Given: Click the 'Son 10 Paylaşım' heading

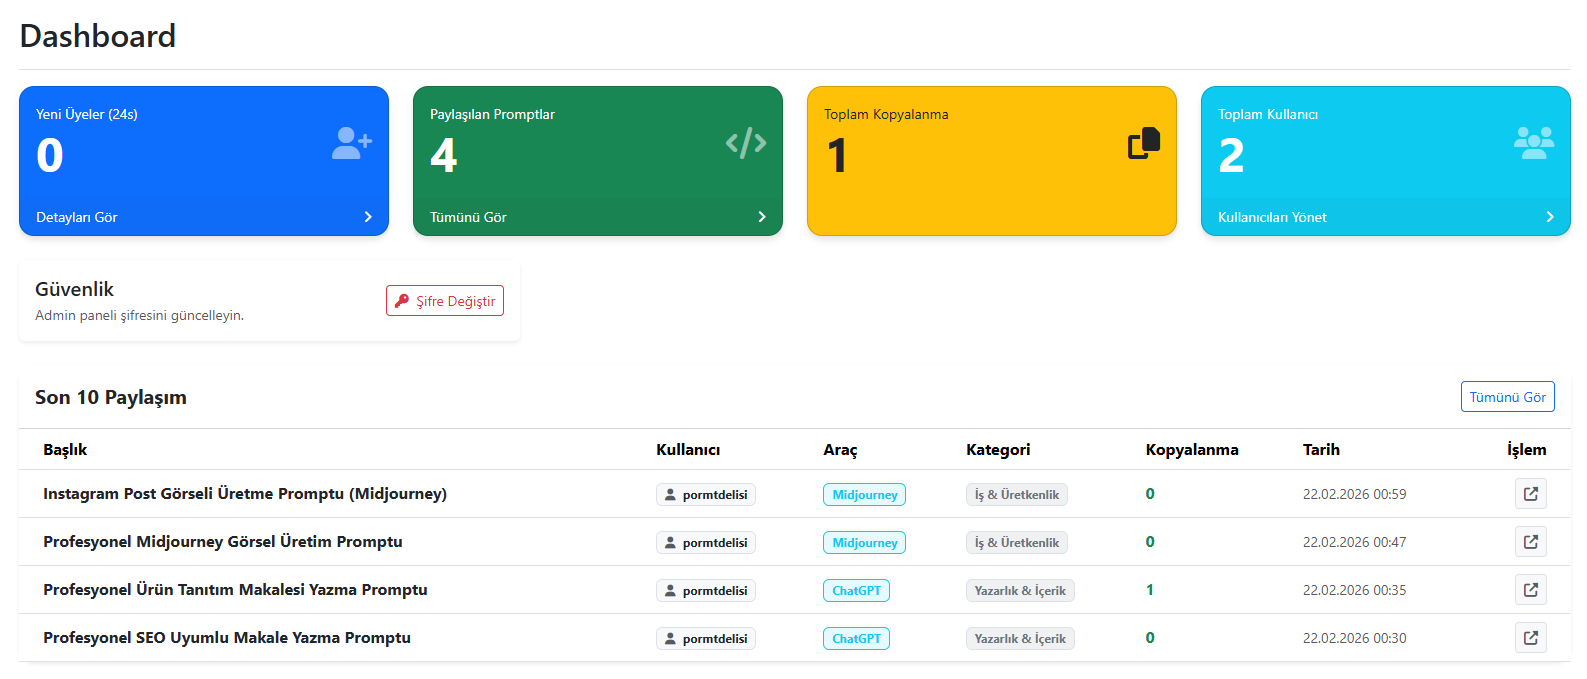Looking at the screenshot, I should pos(111,397).
